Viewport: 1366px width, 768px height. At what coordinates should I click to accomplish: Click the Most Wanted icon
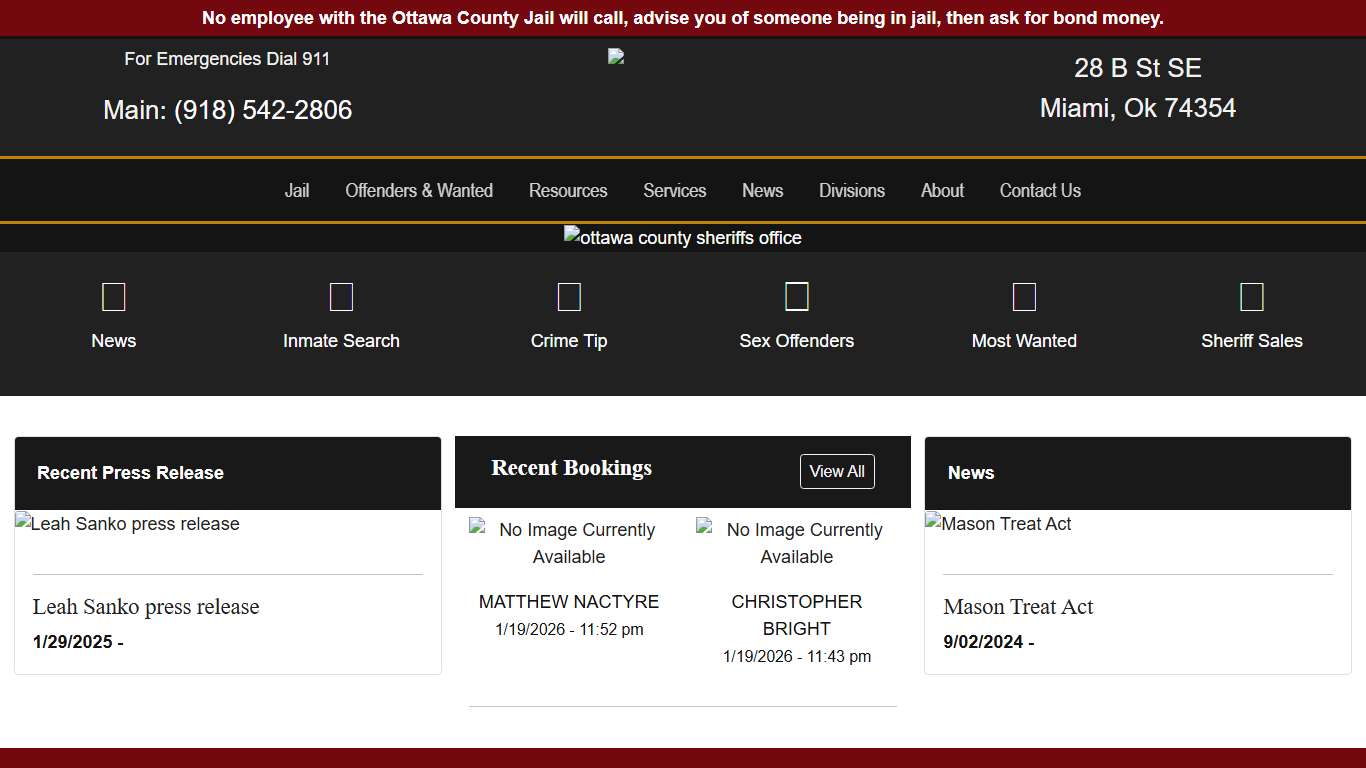tap(1024, 296)
